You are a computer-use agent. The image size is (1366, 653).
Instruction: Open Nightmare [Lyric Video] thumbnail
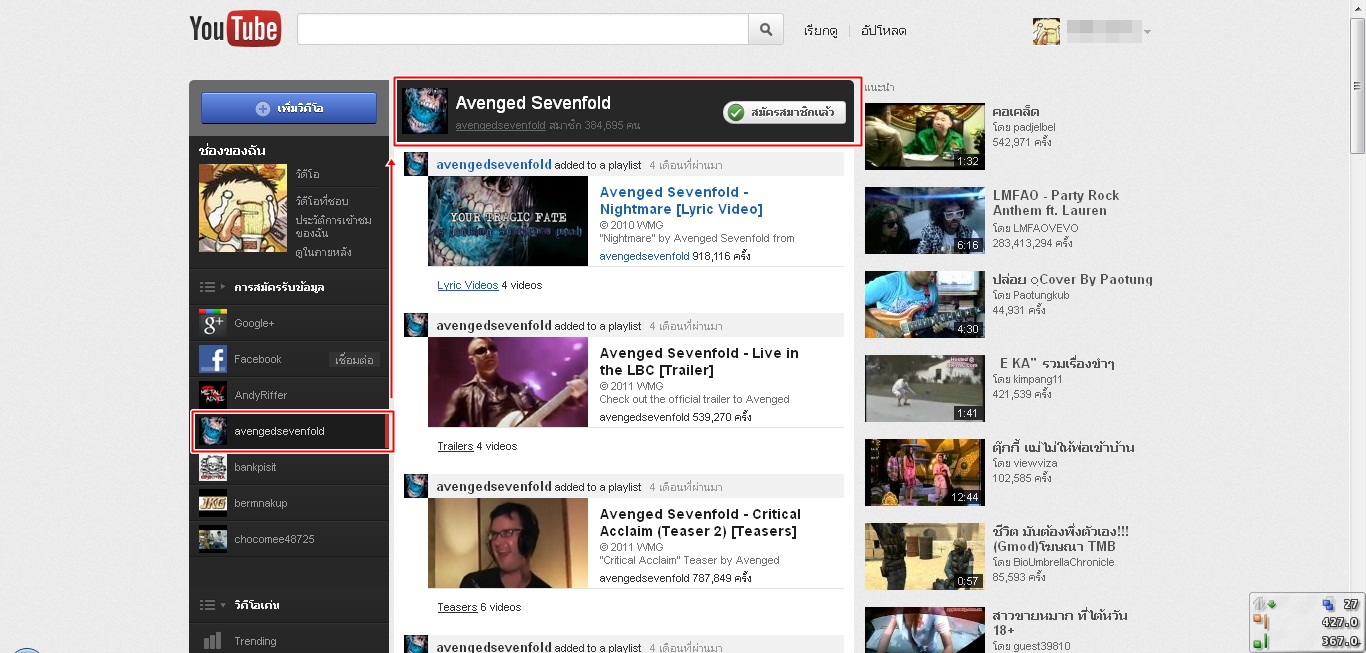508,221
